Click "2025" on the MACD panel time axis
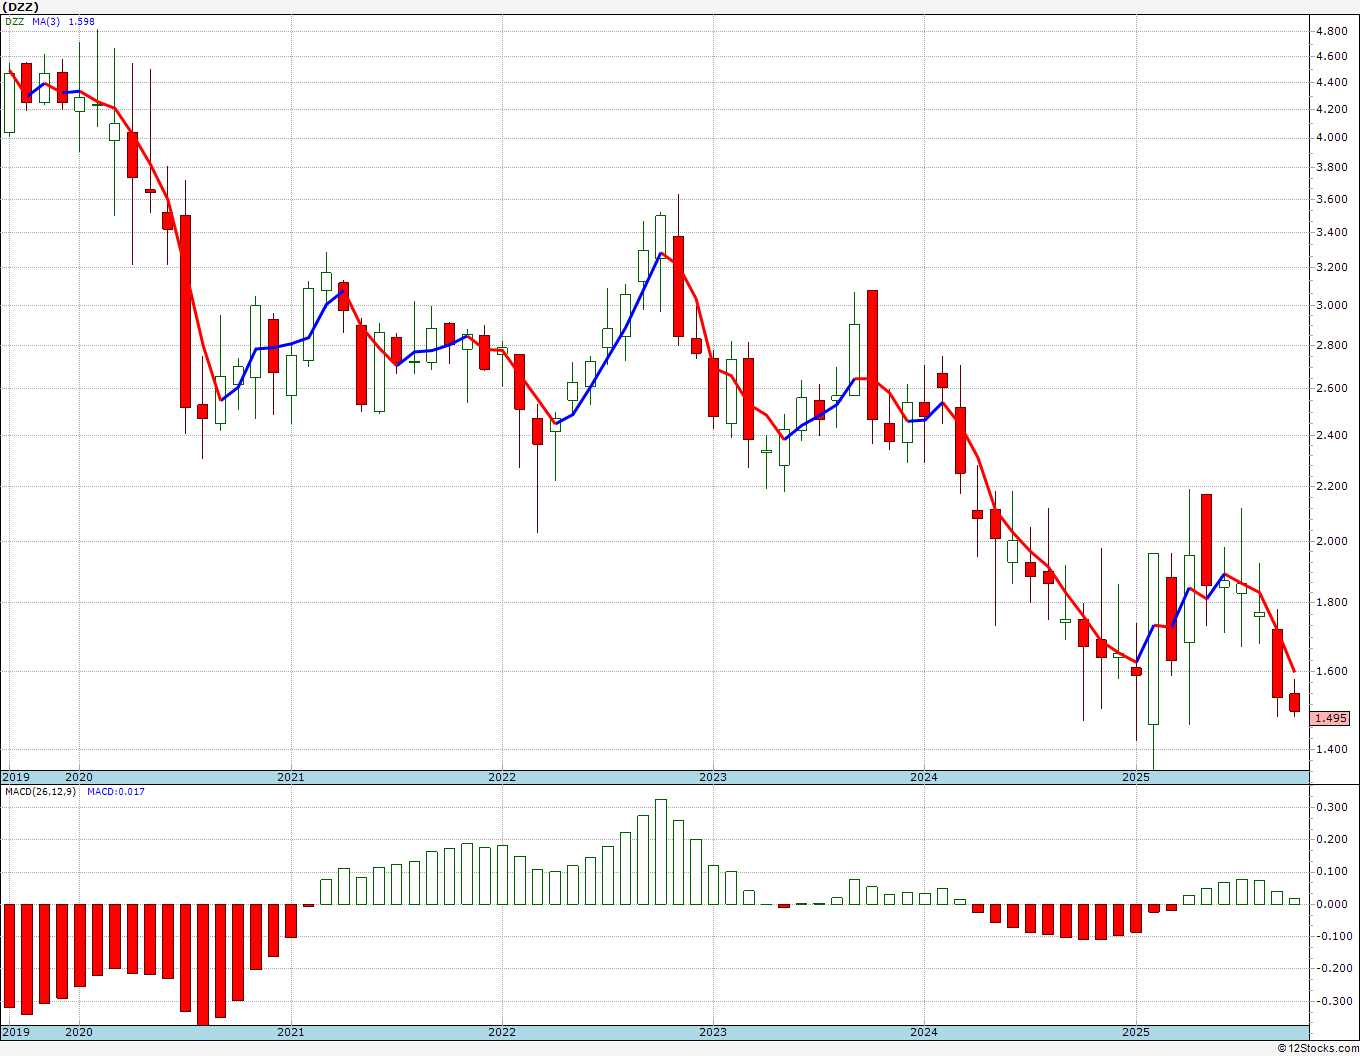 coord(1136,1032)
